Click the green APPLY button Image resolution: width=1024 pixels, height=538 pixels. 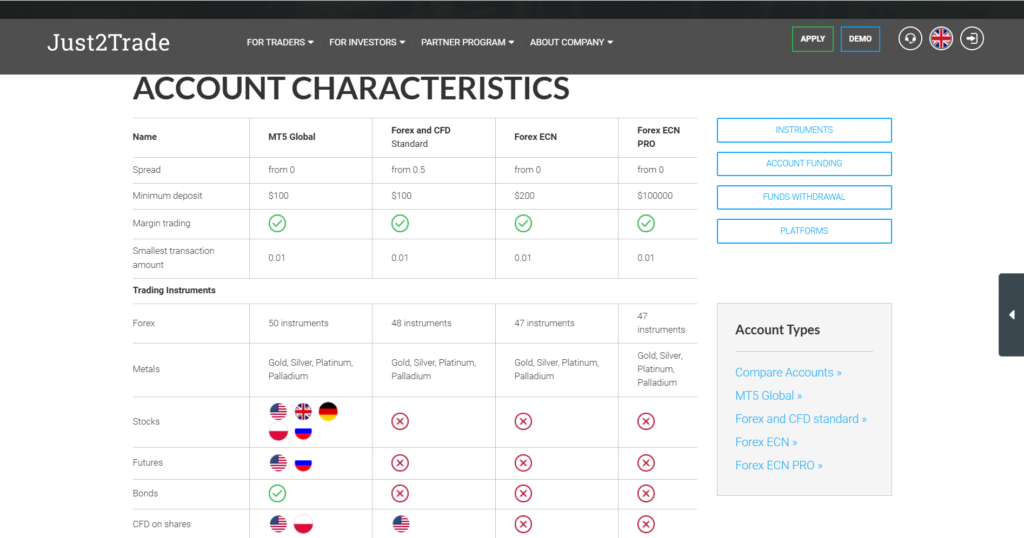812,39
